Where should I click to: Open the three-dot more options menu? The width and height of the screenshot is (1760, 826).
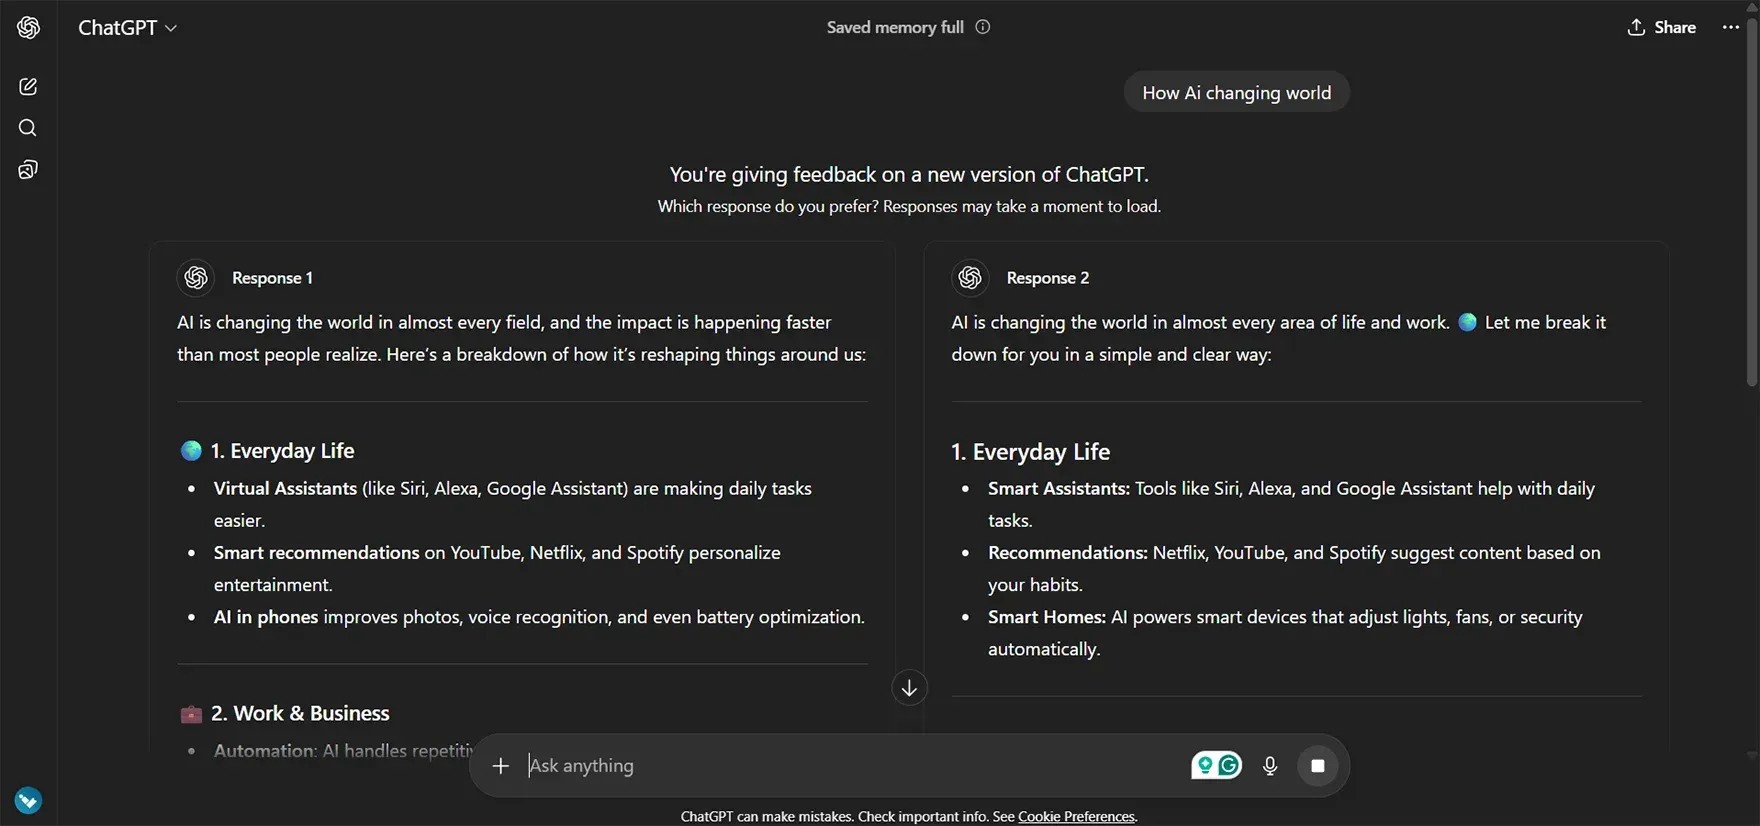point(1731,27)
